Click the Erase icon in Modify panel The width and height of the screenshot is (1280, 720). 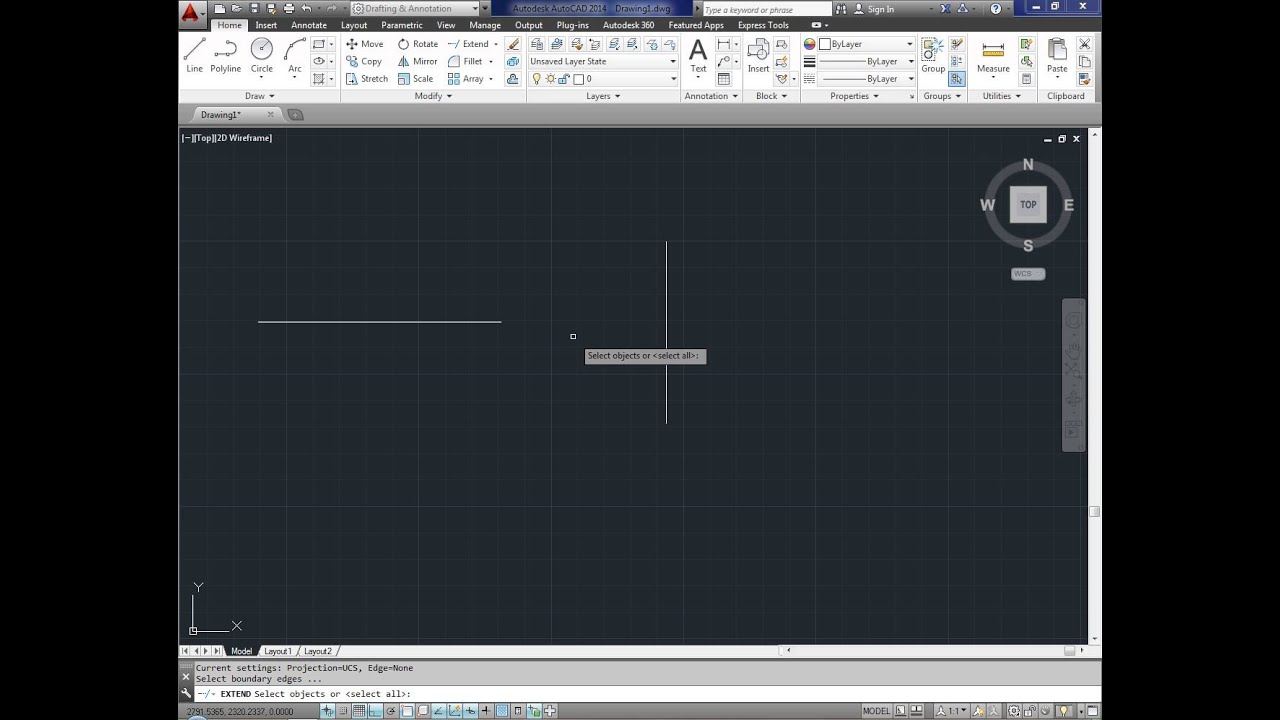tap(513, 44)
